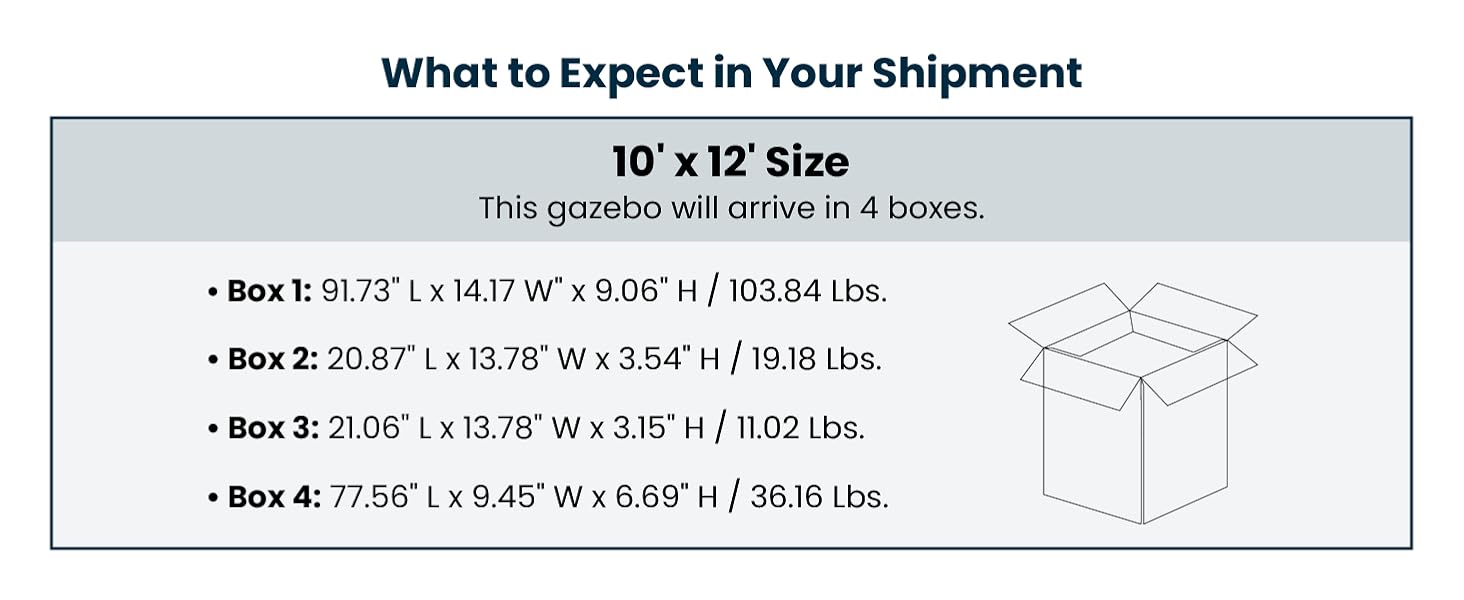Click "This gazebo will arrive in 4 boxes" text

(731, 209)
